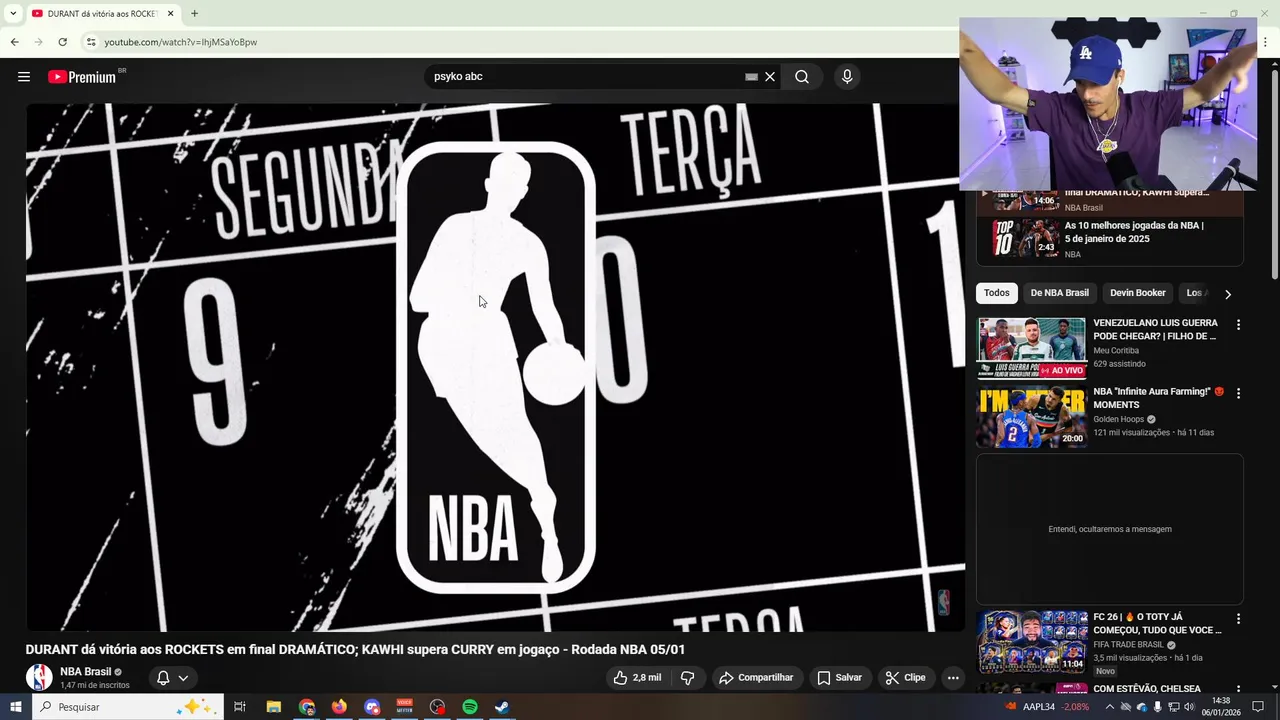
Task: Open the clock and date 14:38
Action: pyautogui.click(x=1221, y=707)
